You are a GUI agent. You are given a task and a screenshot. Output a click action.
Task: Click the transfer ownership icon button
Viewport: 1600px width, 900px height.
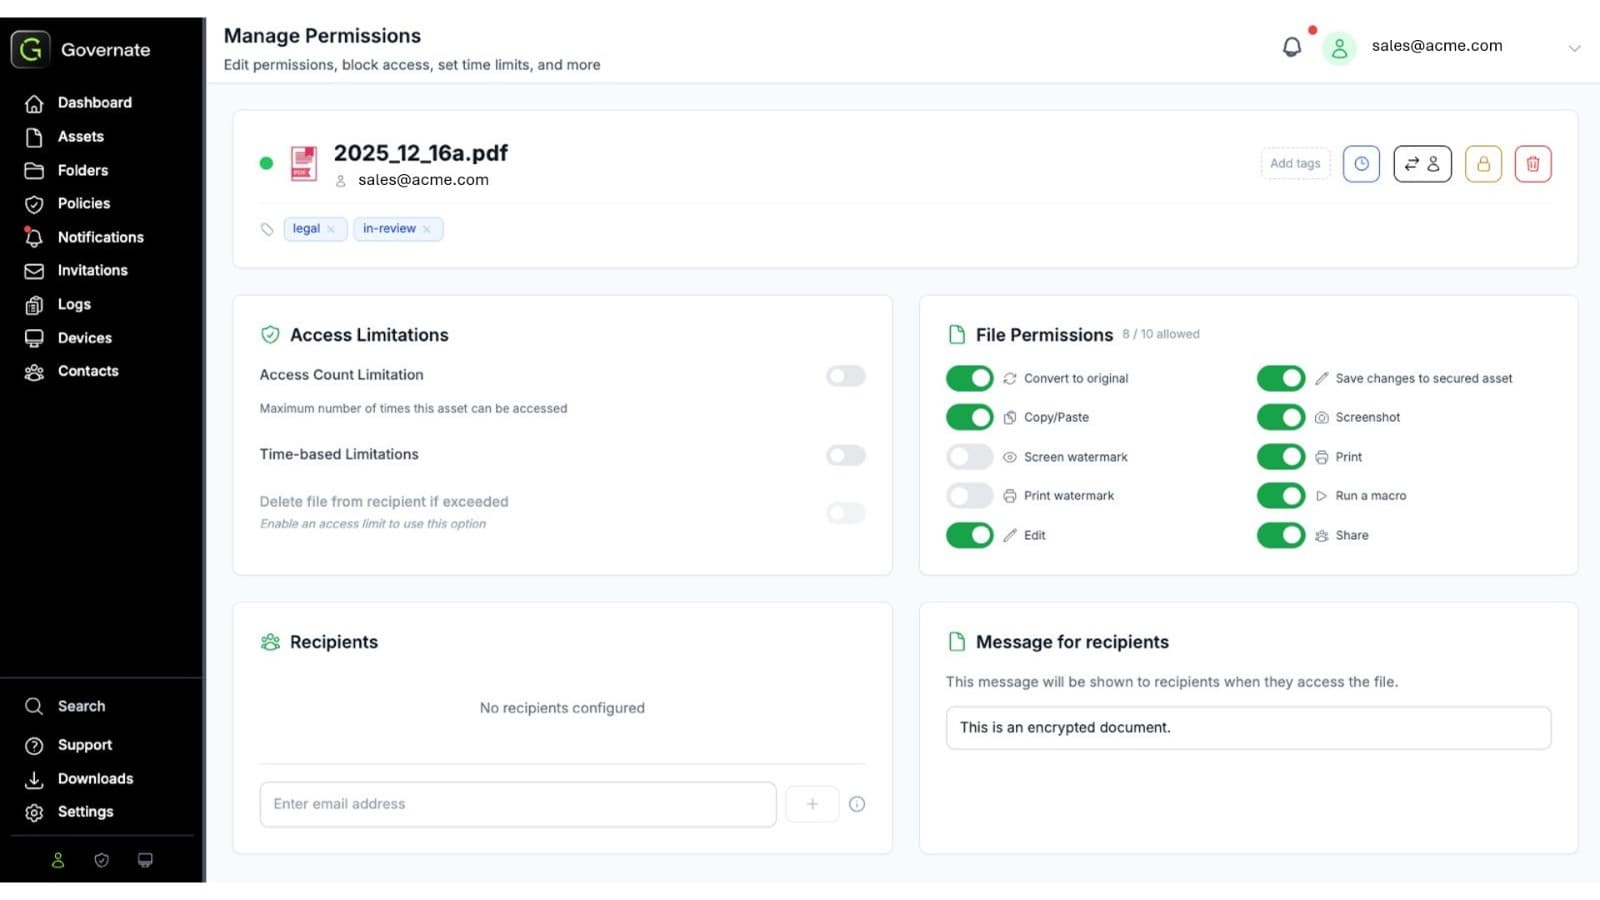click(x=1422, y=164)
